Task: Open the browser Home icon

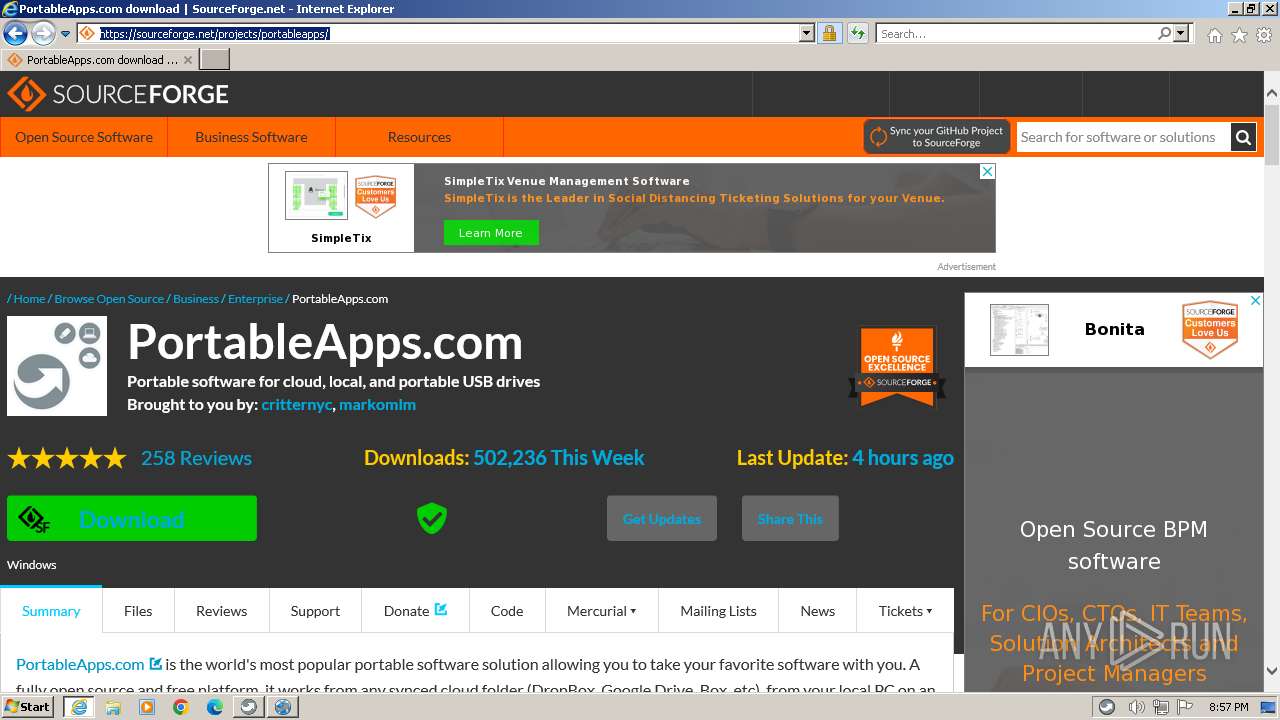Action: pyautogui.click(x=1214, y=35)
